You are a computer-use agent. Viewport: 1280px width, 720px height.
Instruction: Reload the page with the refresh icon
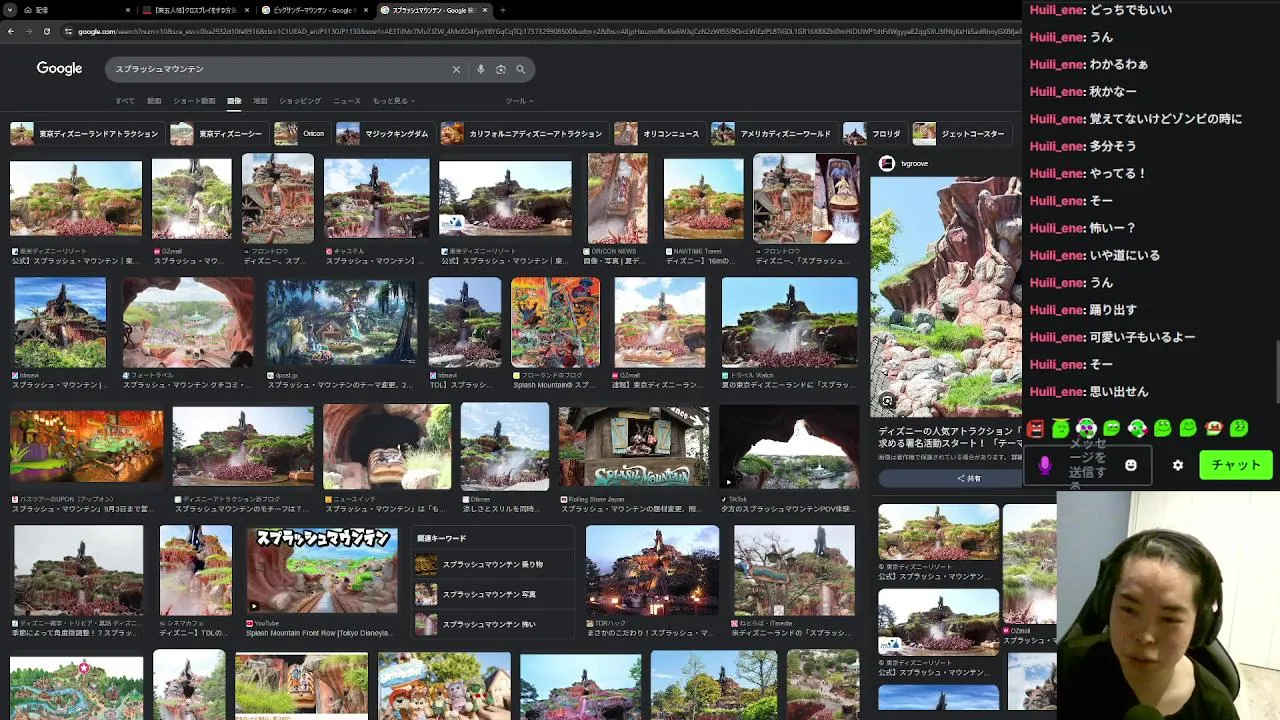tap(48, 31)
